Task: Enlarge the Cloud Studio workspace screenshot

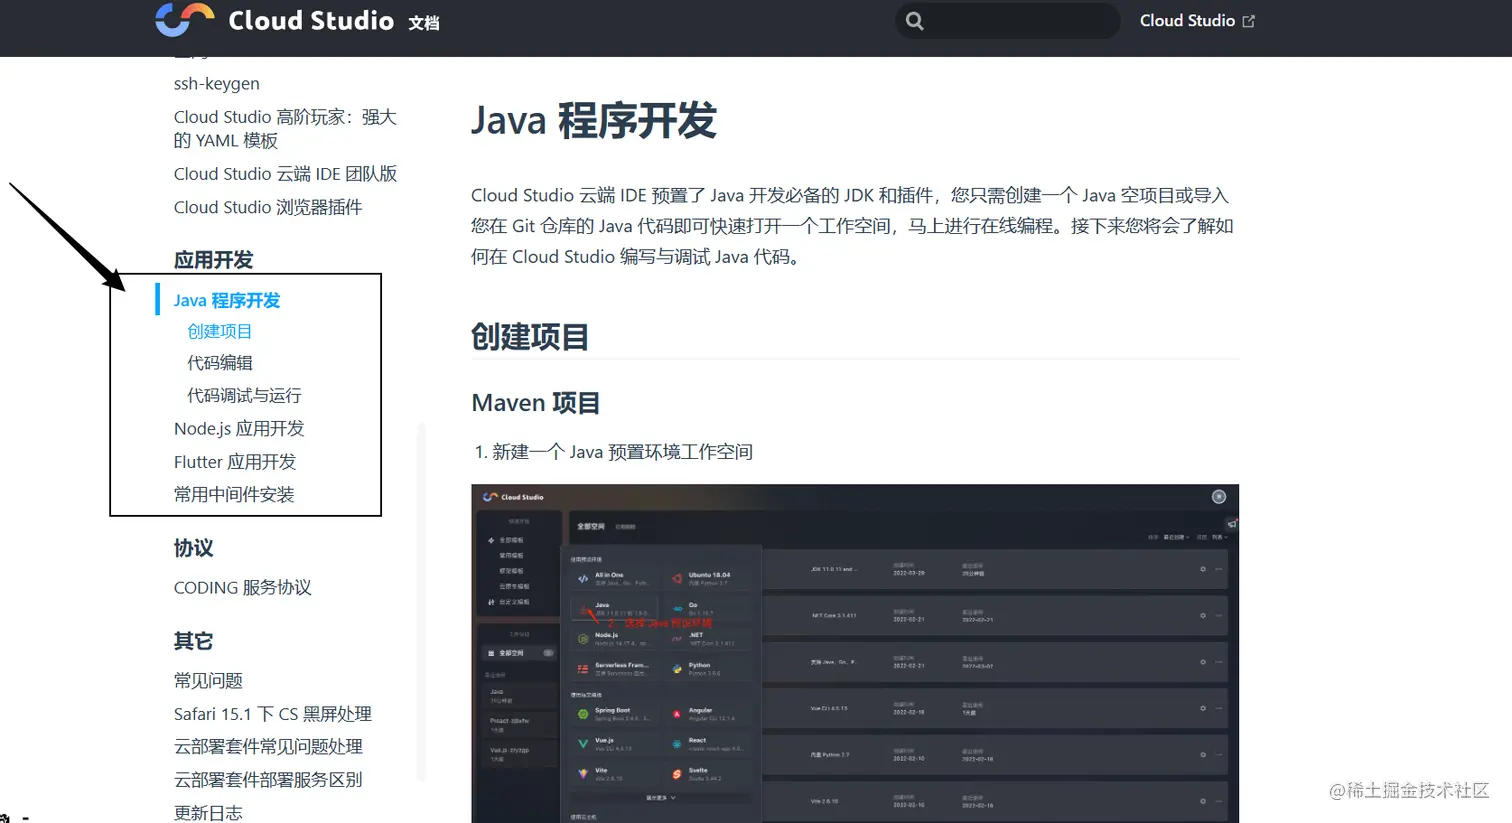Action: [855, 654]
